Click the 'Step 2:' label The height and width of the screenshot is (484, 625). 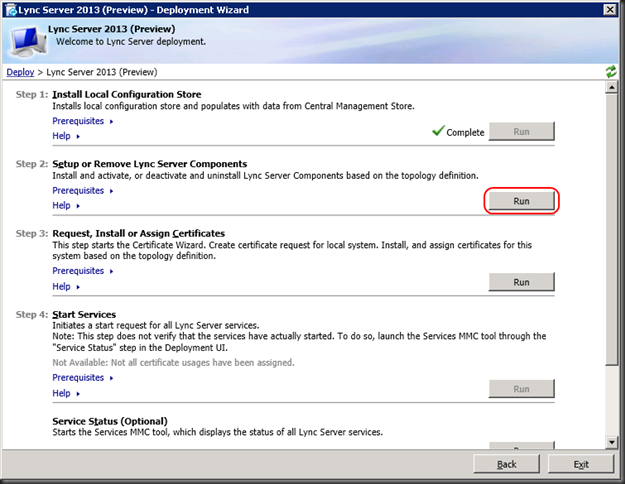click(31, 164)
